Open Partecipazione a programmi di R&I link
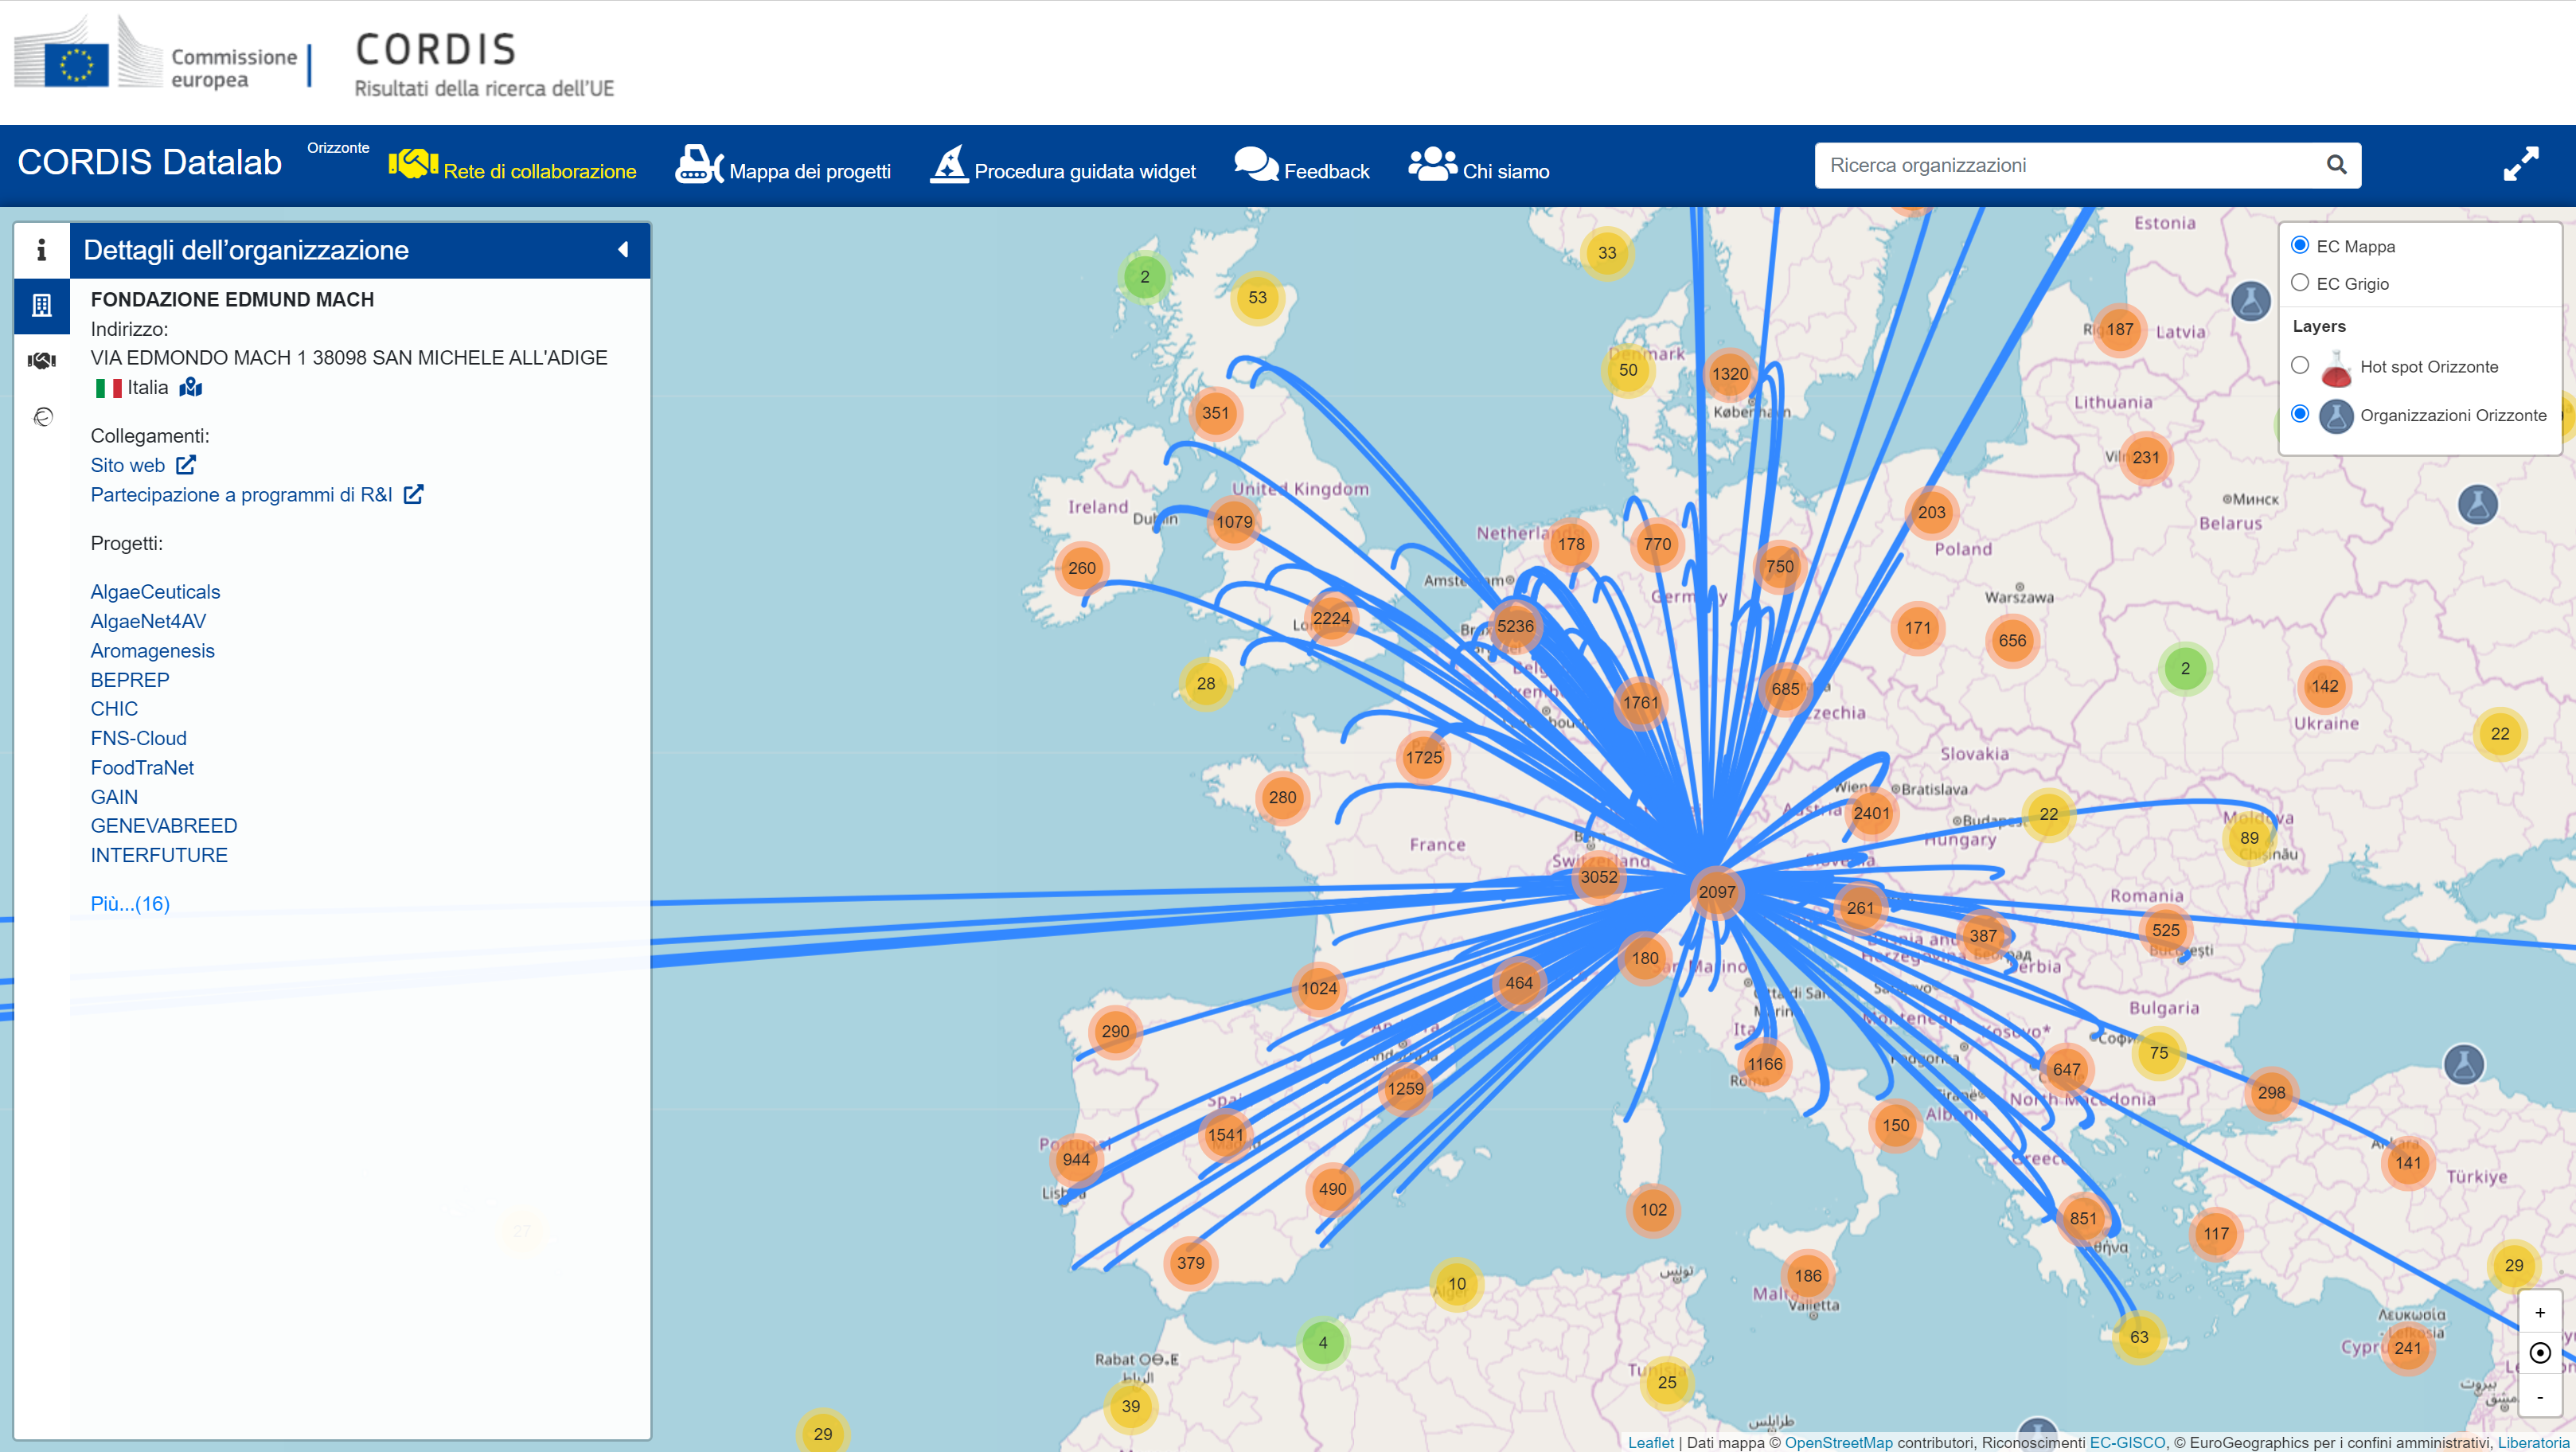This screenshot has height=1452, width=2576. tap(257, 495)
